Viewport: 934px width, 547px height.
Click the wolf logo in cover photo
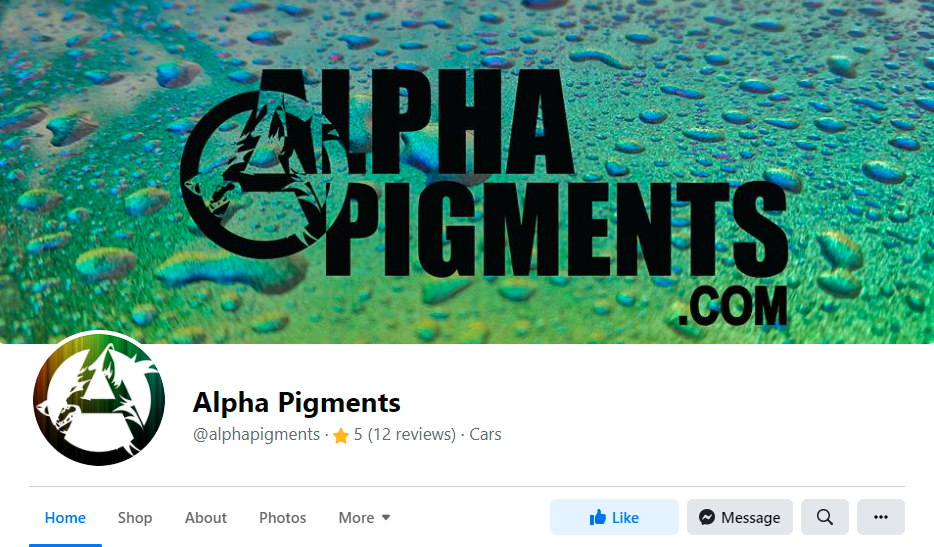click(256, 175)
